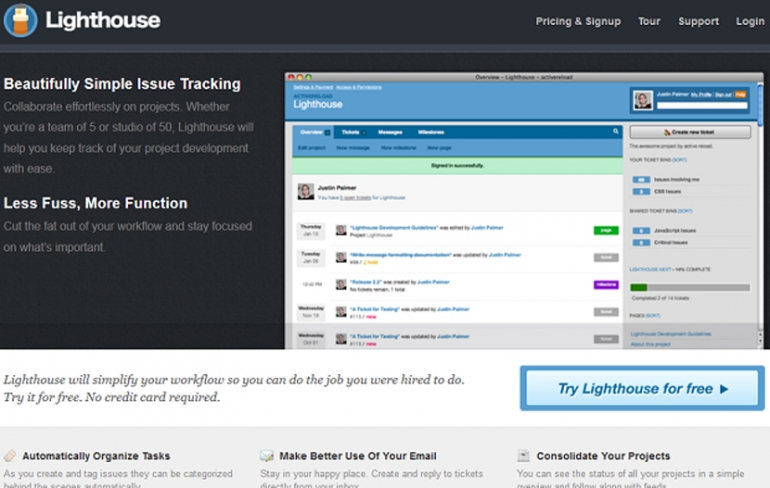Select the Overview tab label
The width and height of the screenshot is (770, 488).
point(311,132)
